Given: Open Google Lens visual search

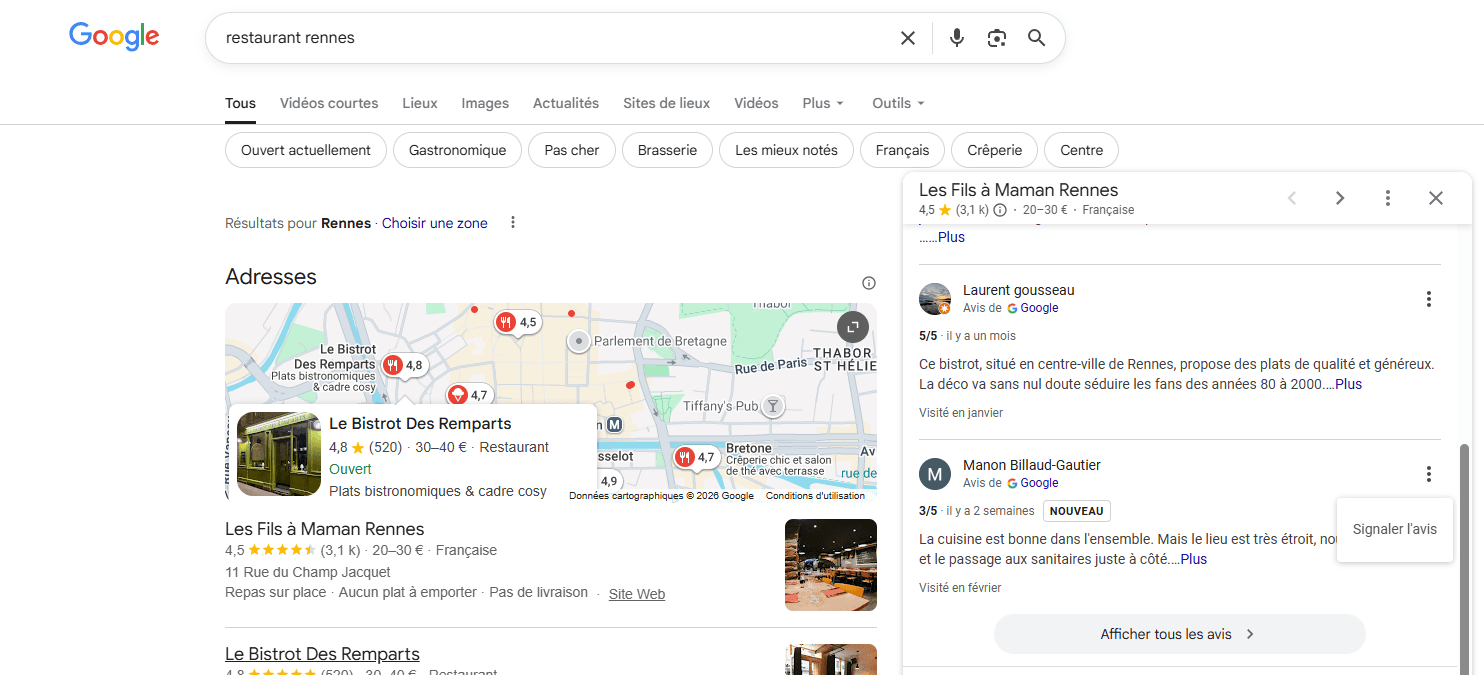Looking at the screenshot, I should point(996,37).
